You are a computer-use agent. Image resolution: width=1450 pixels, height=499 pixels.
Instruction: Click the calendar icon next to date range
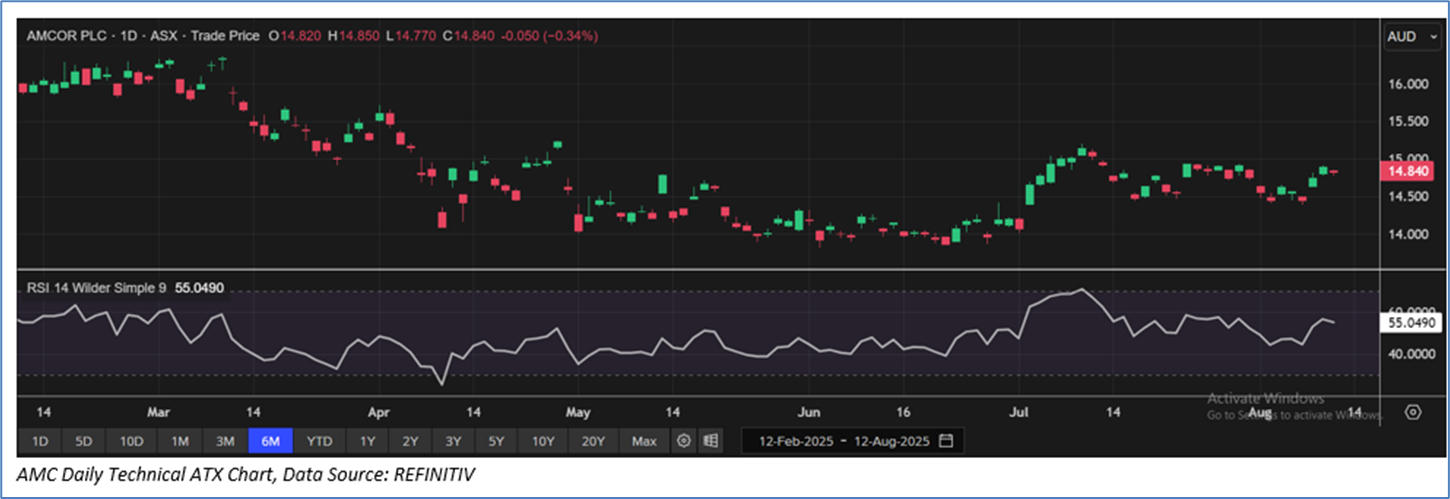pos(946,441)
